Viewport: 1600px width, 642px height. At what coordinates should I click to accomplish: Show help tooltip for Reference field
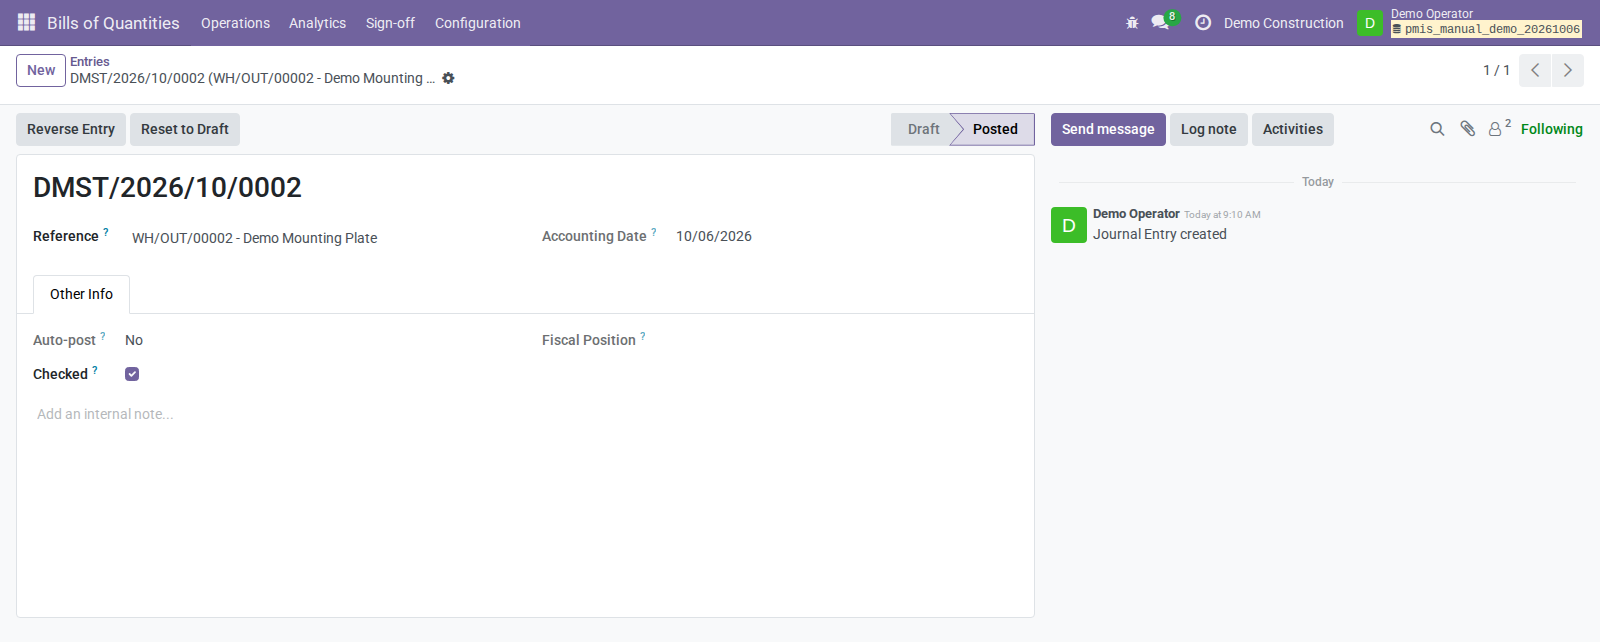(x=106, y=232)
